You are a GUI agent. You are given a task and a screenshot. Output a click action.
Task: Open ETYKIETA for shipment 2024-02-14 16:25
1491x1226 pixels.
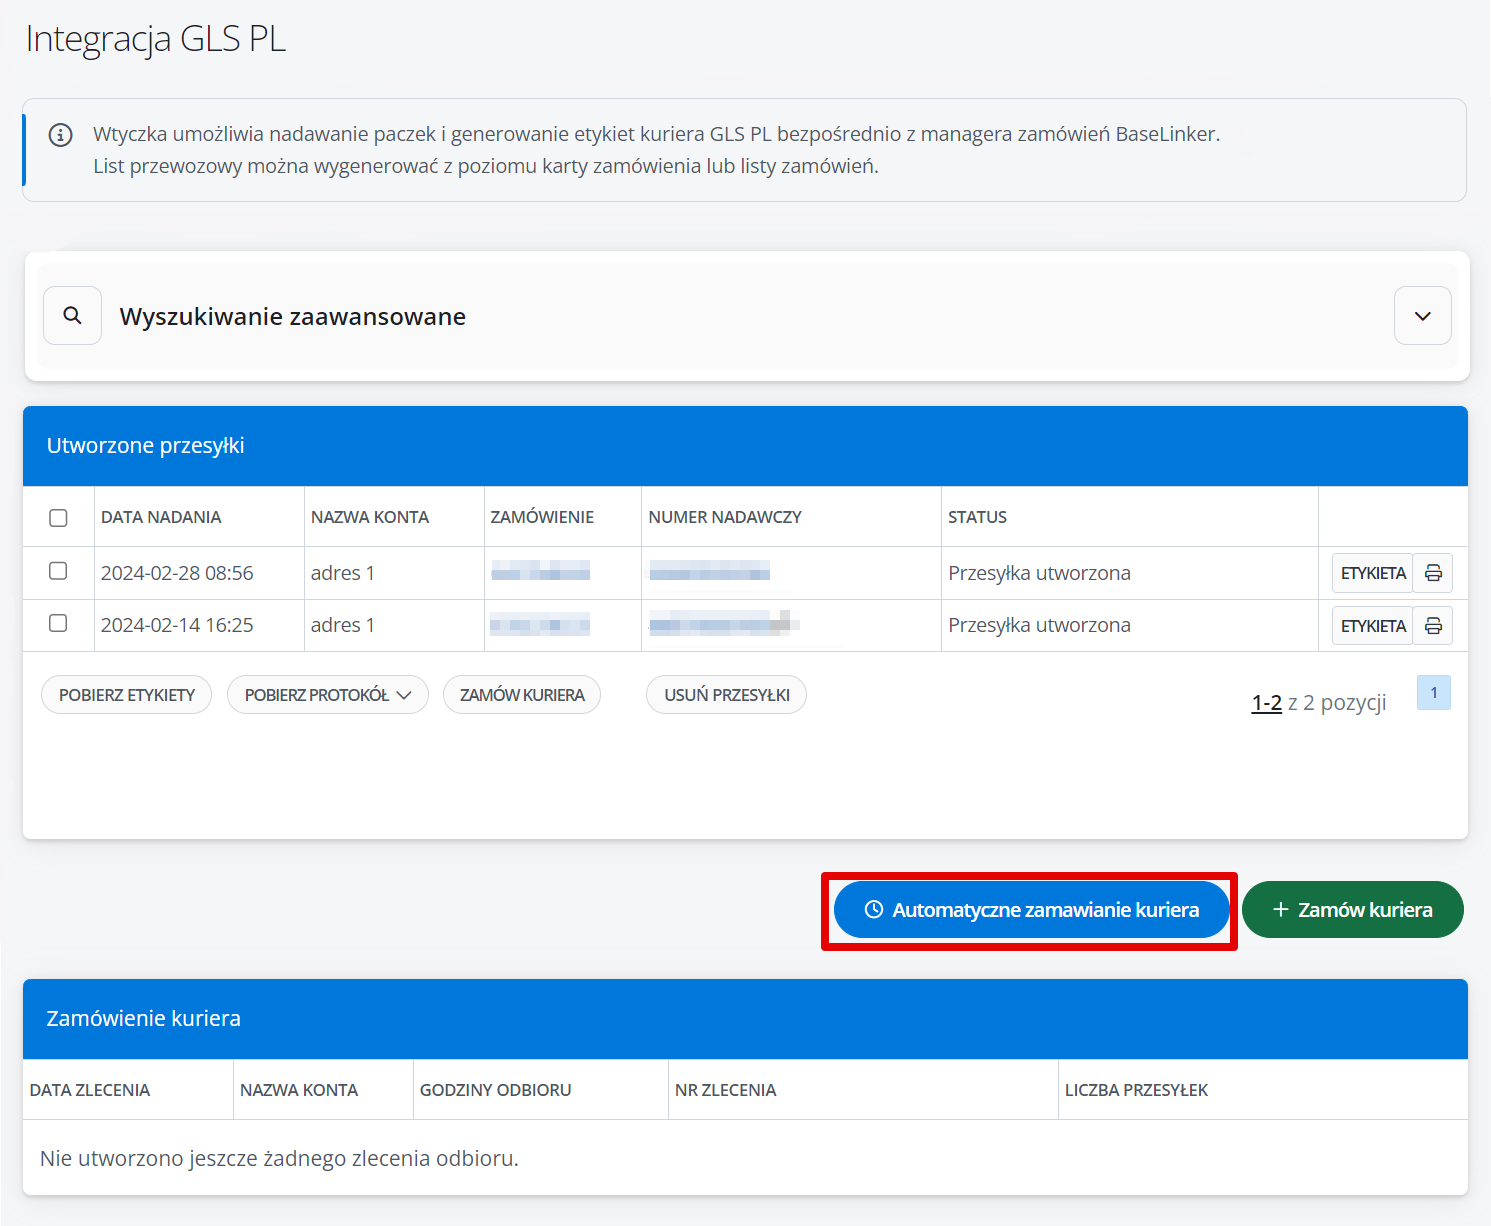1372,626
